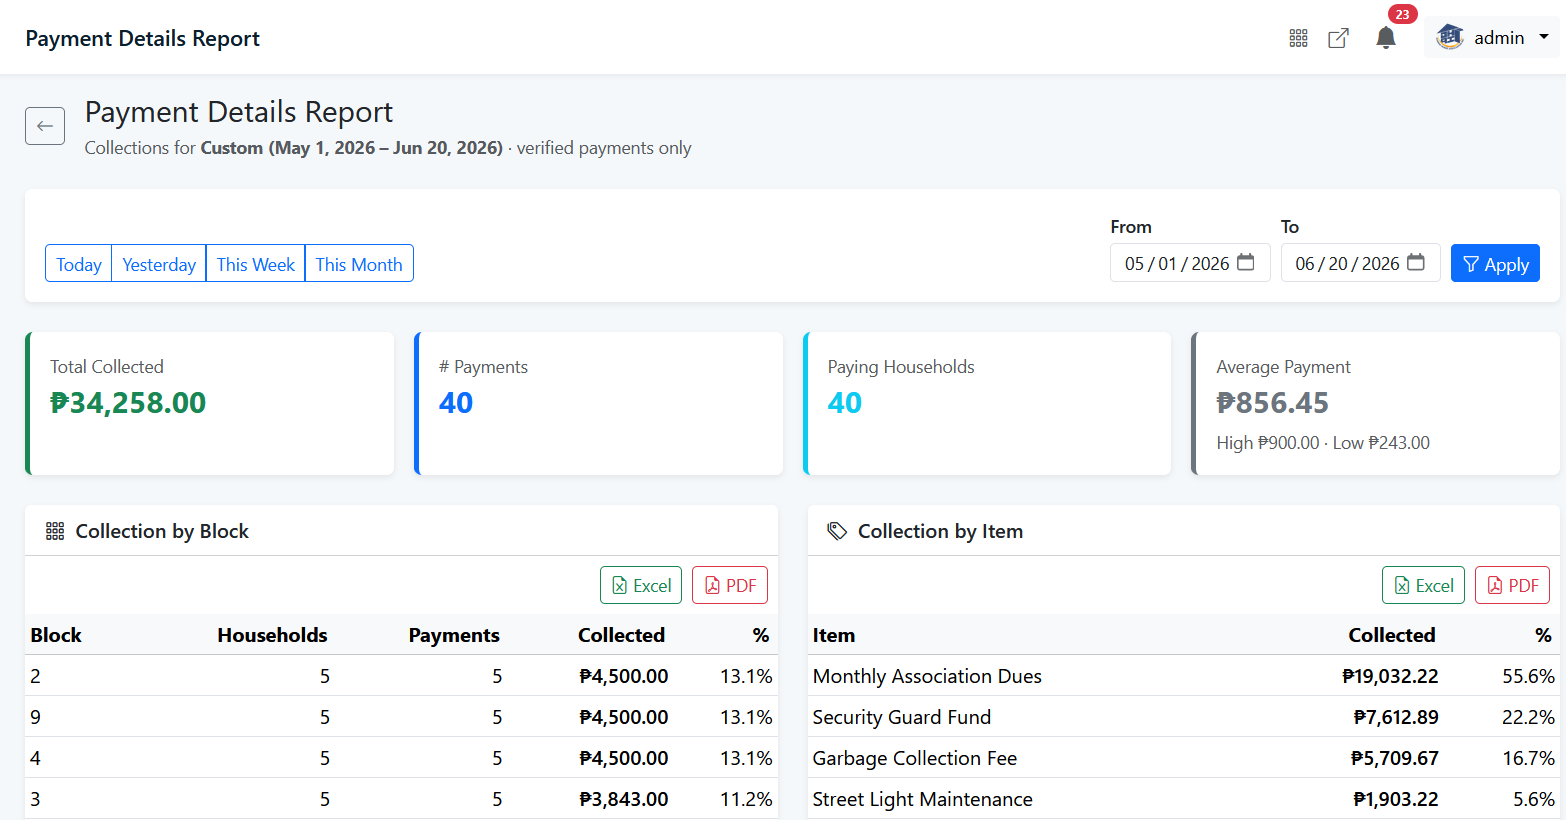This screenshot has width=1566, height=820.
Task: Click the Payment Details Report heading
Action: point(238,112)
